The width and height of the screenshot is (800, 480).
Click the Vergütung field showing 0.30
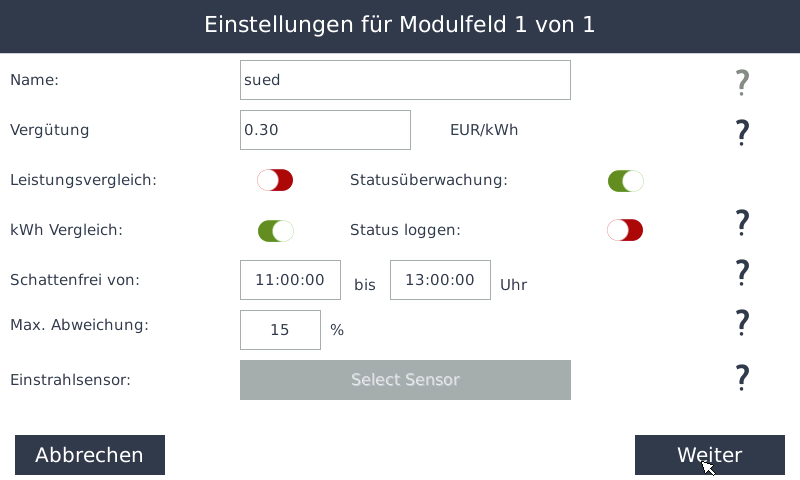[x=325, y=130]
